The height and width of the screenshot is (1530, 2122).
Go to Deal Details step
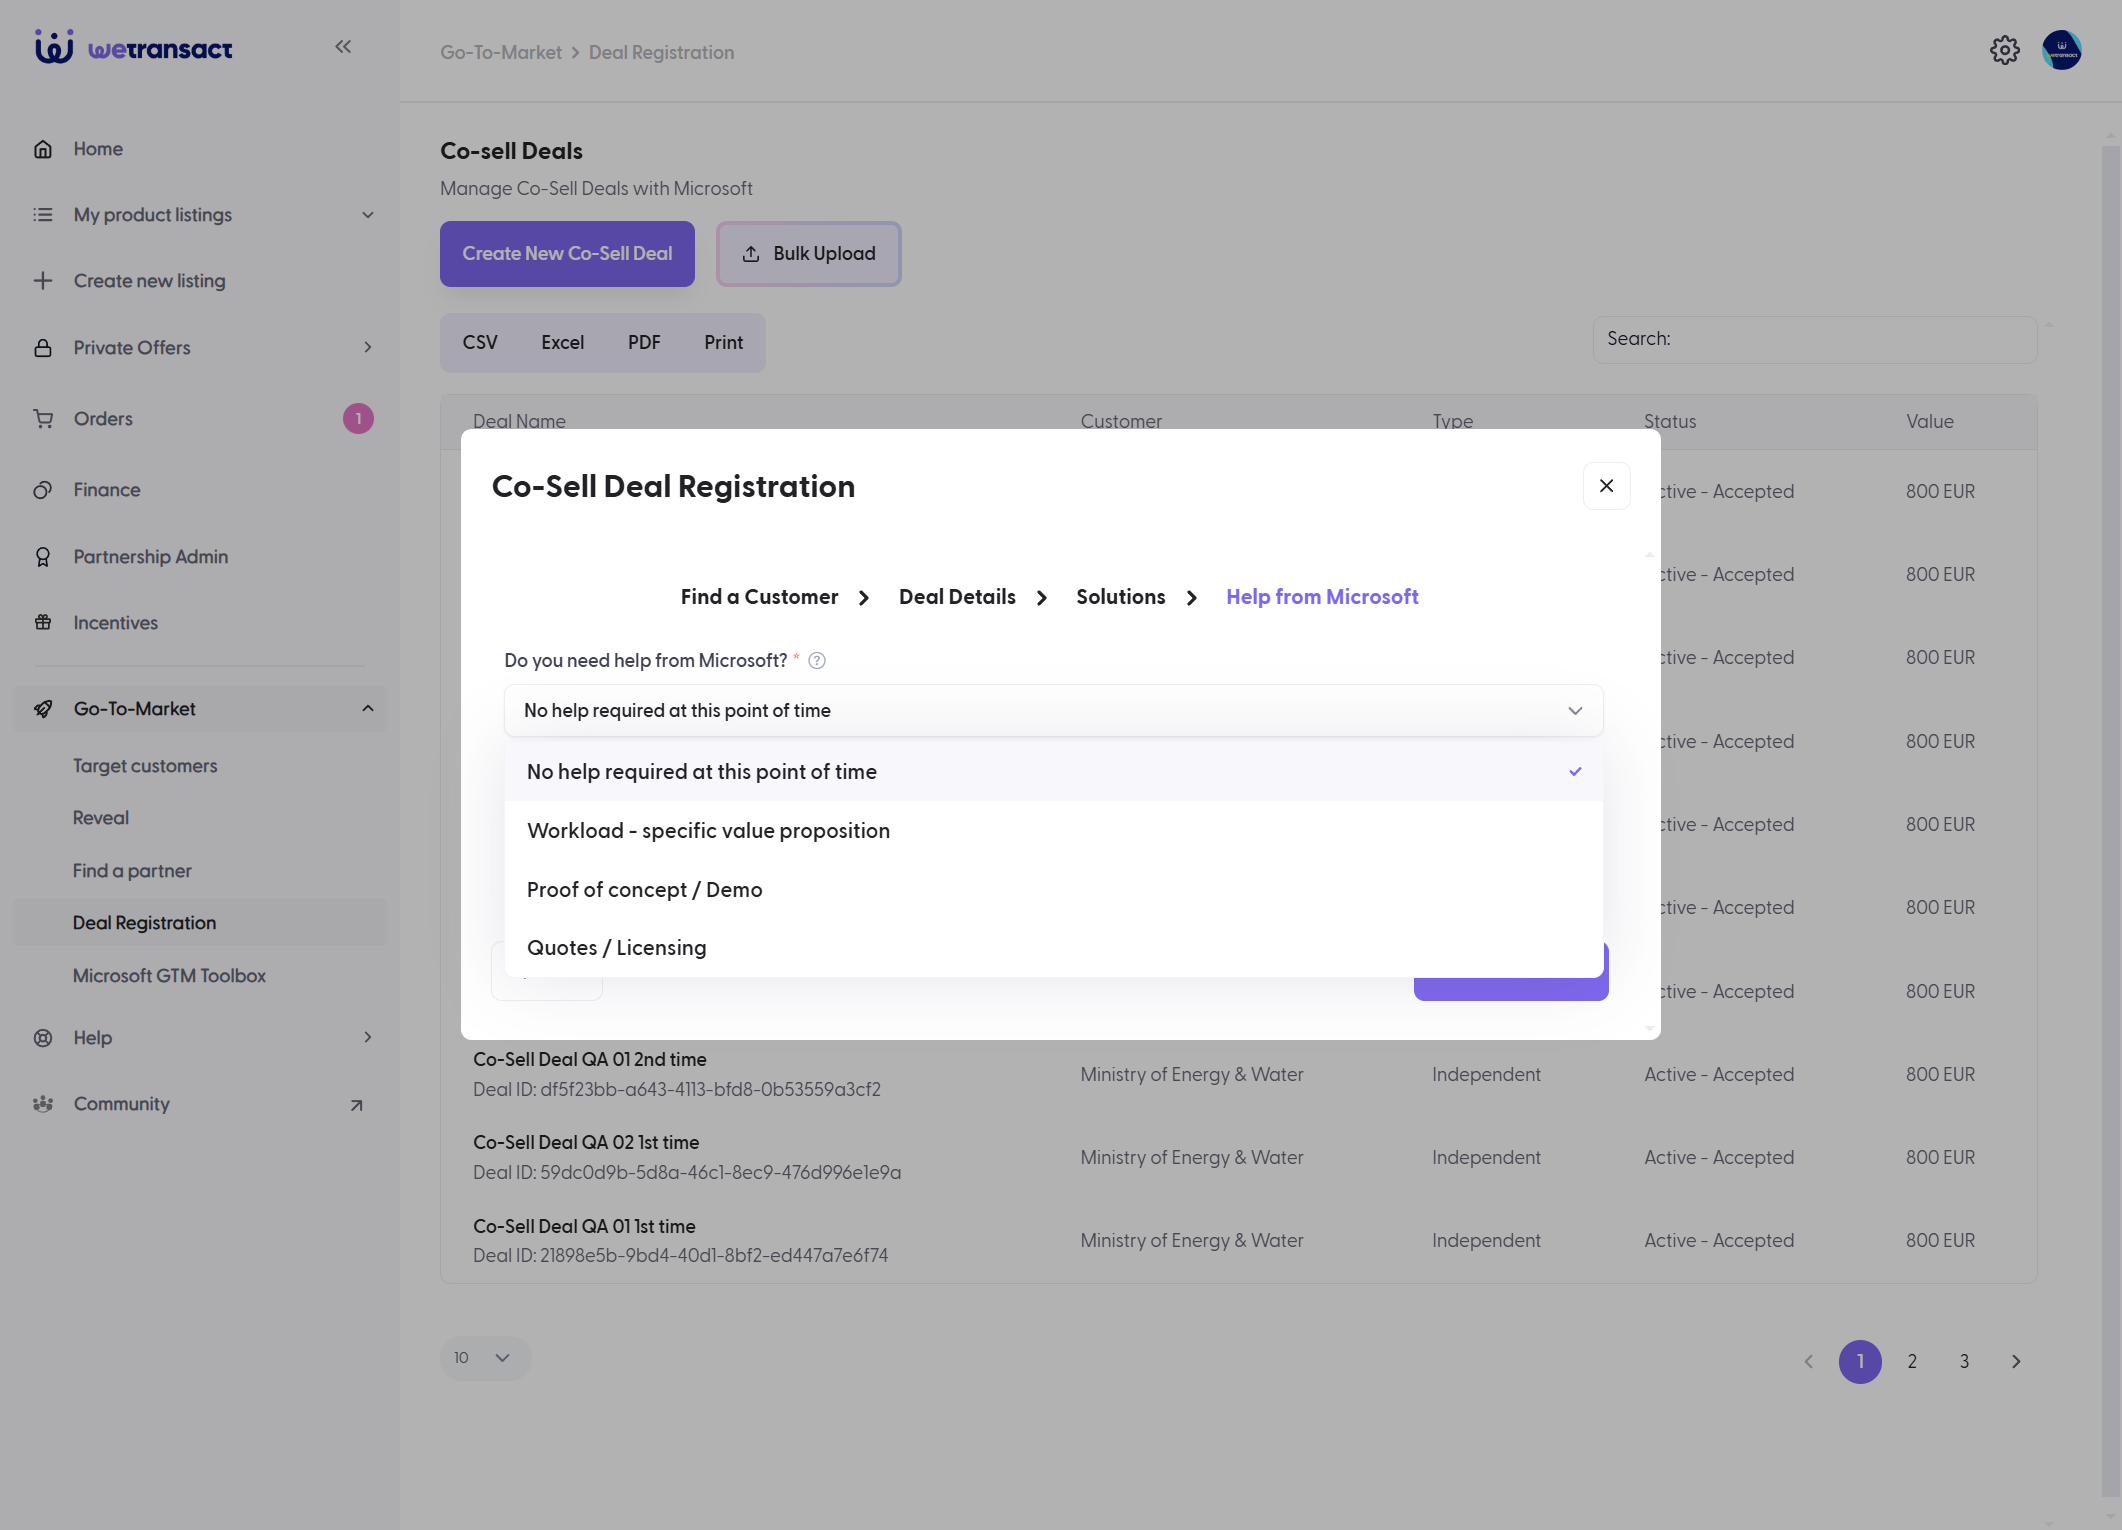[x=957, y=597]
